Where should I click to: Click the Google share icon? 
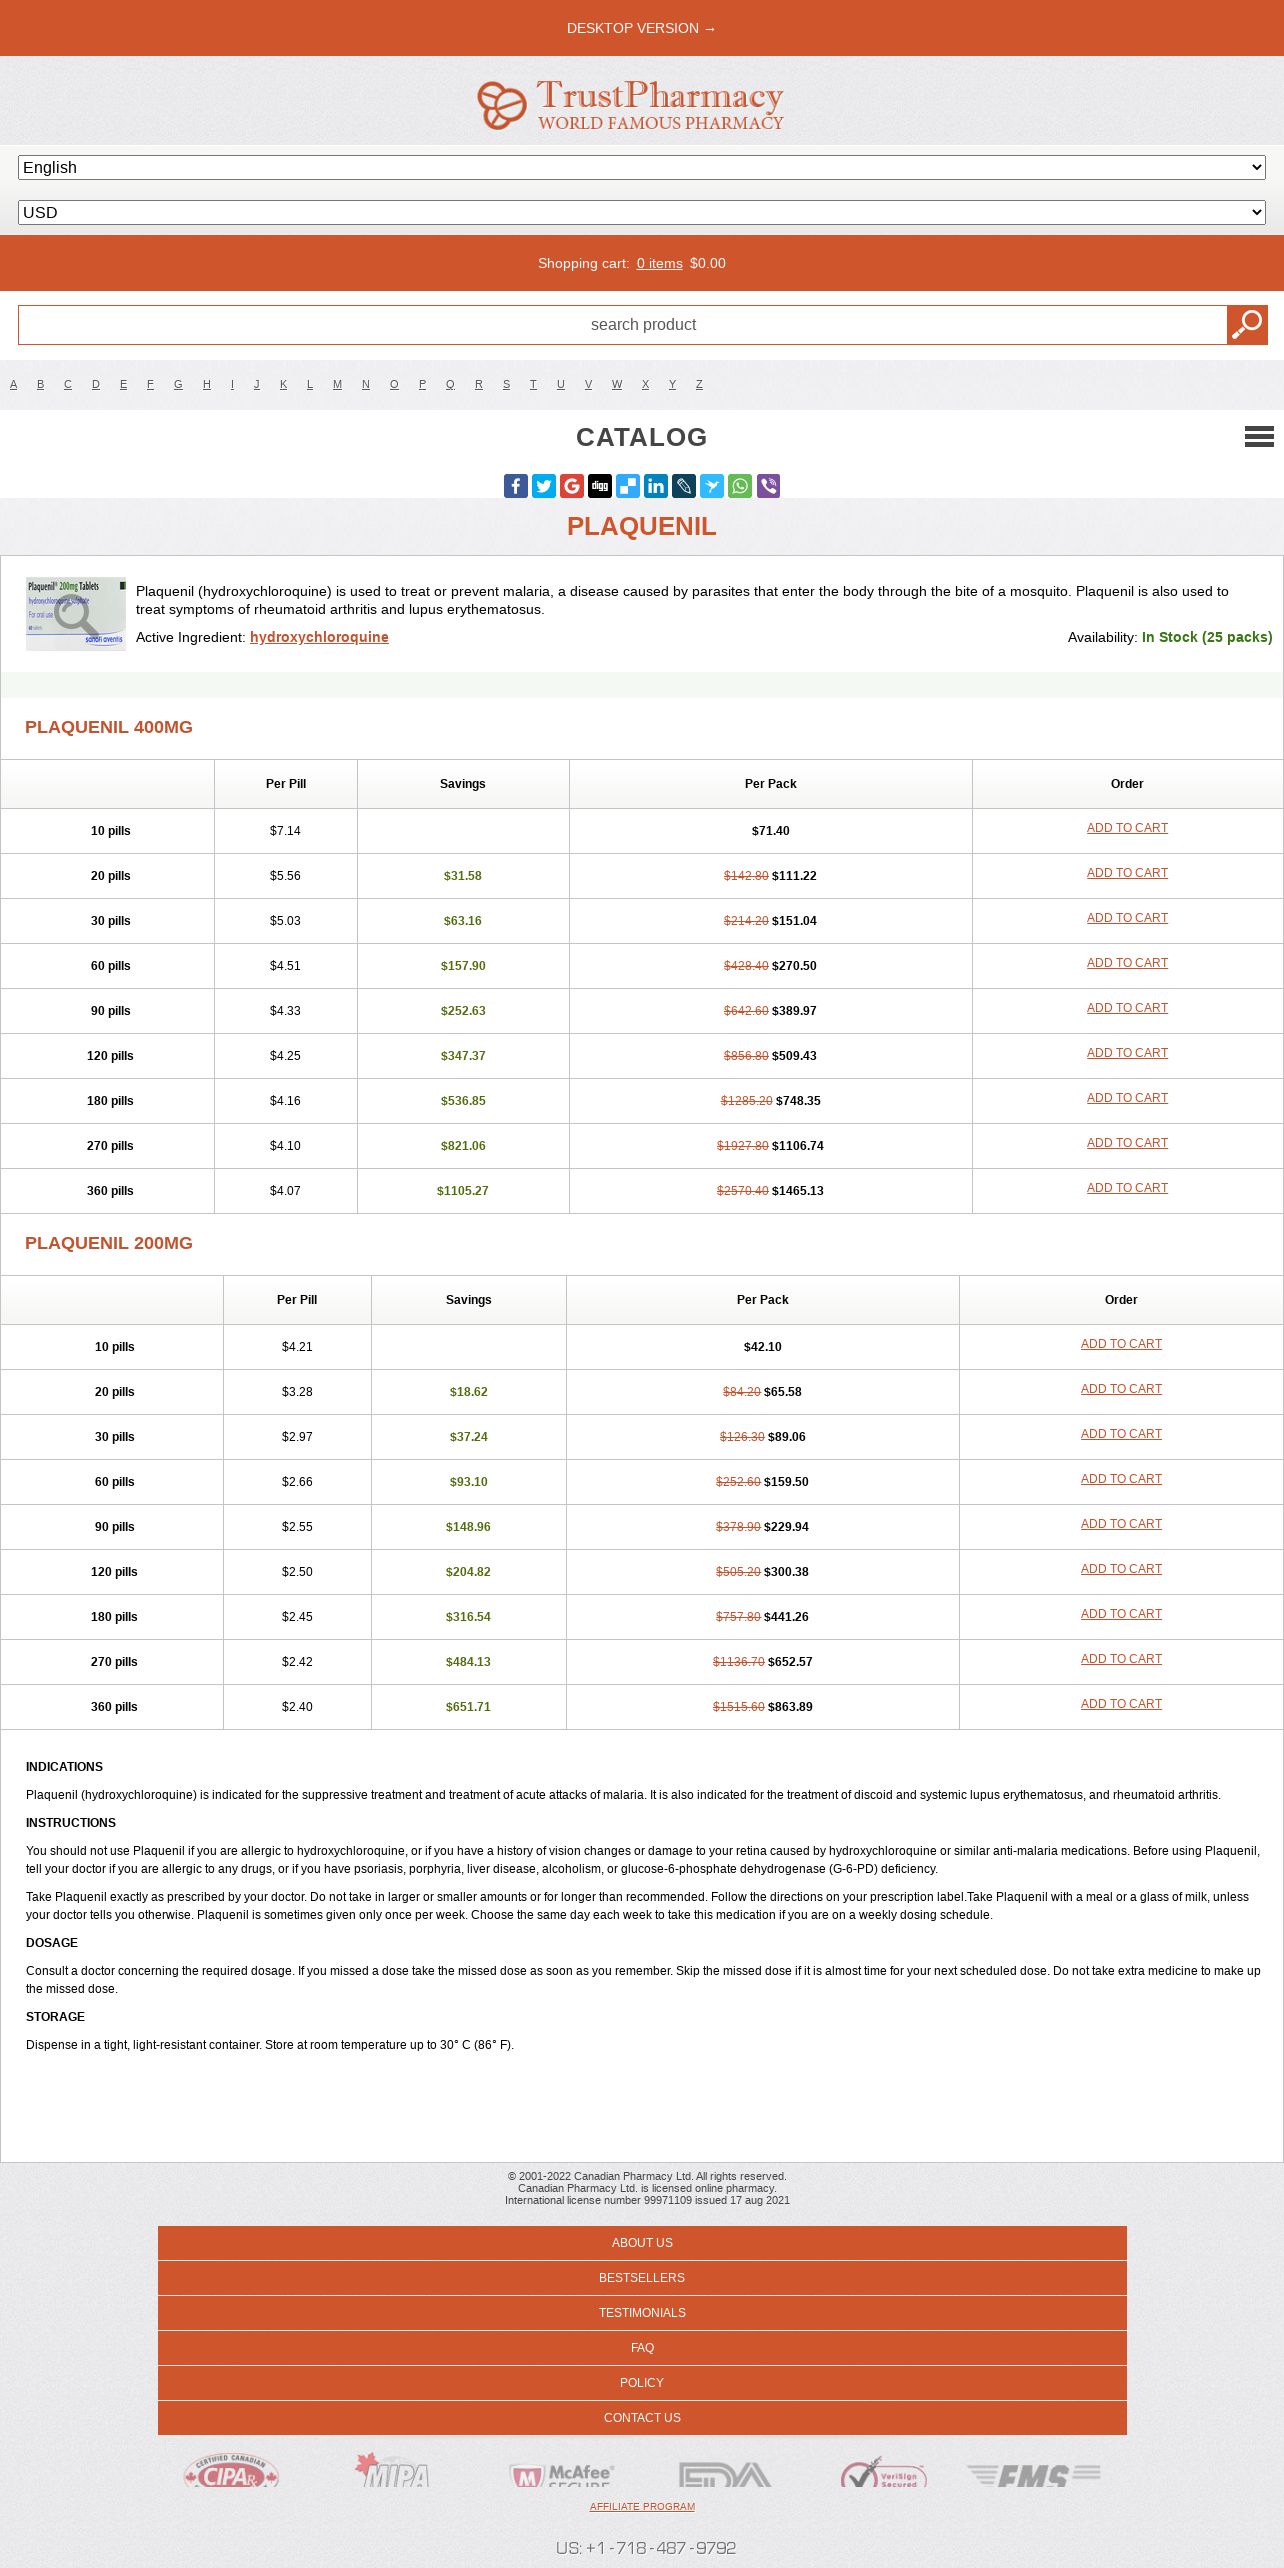(572, 486)
